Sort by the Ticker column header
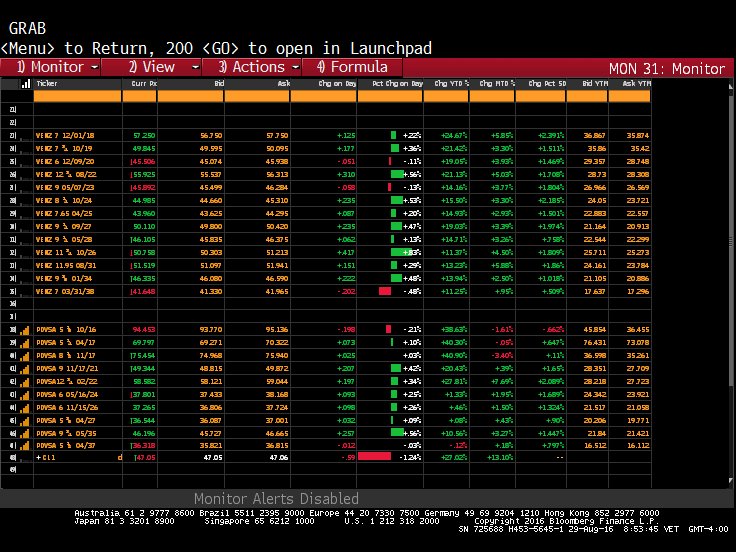The width and height of the screenshot is (736, 552). pos(47,84)
